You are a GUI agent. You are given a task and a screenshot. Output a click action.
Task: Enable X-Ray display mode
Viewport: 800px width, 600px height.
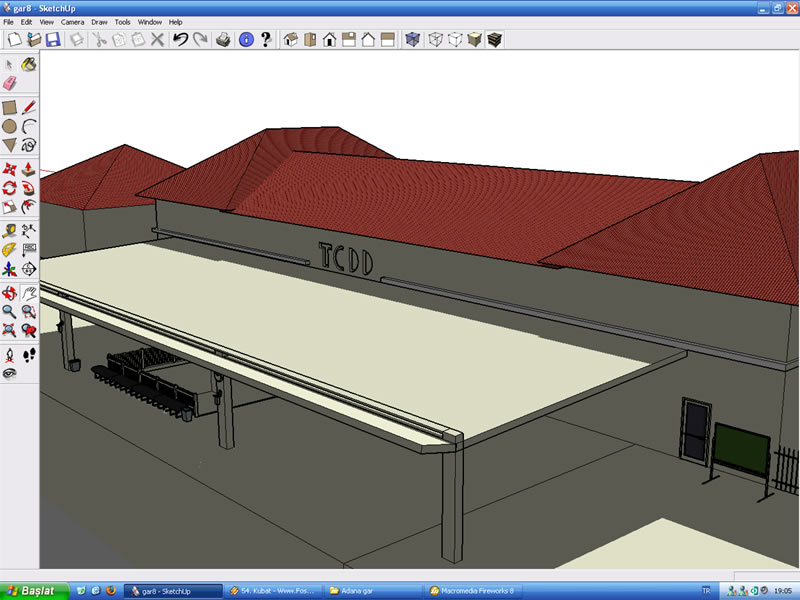412,39
